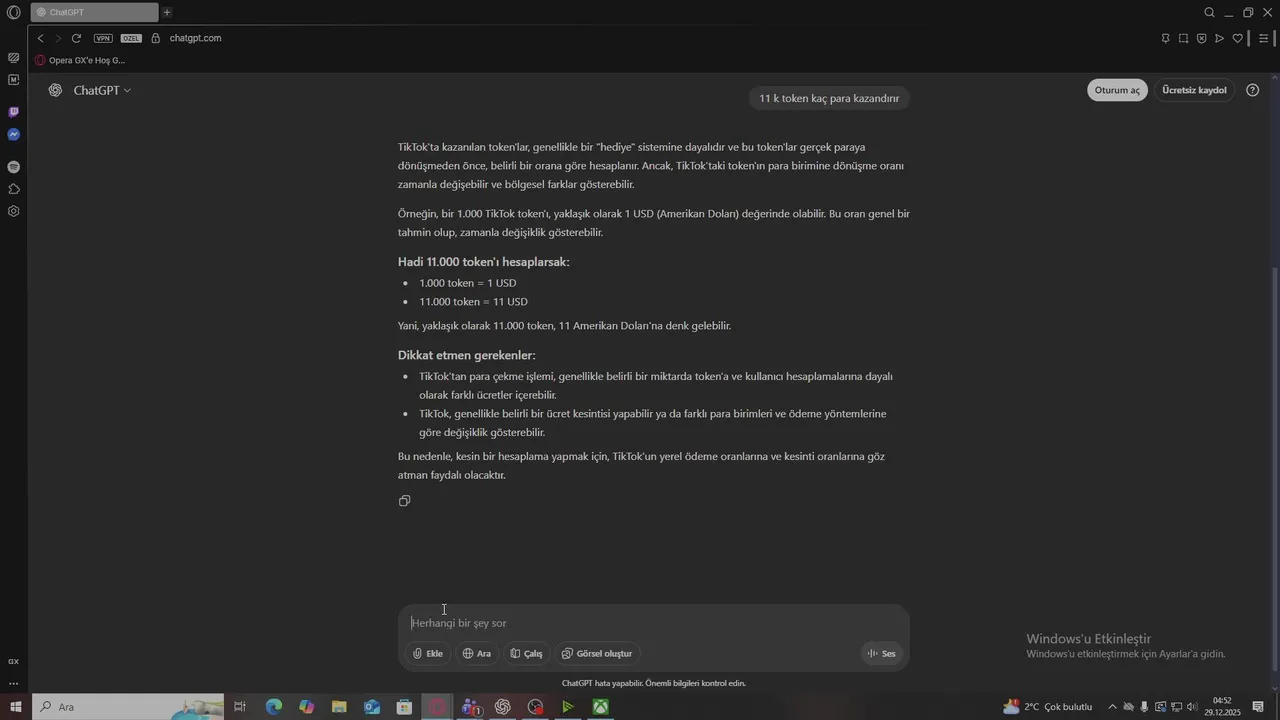Click the 'Herhangi bir şey sor' input field

click(654, 623)
